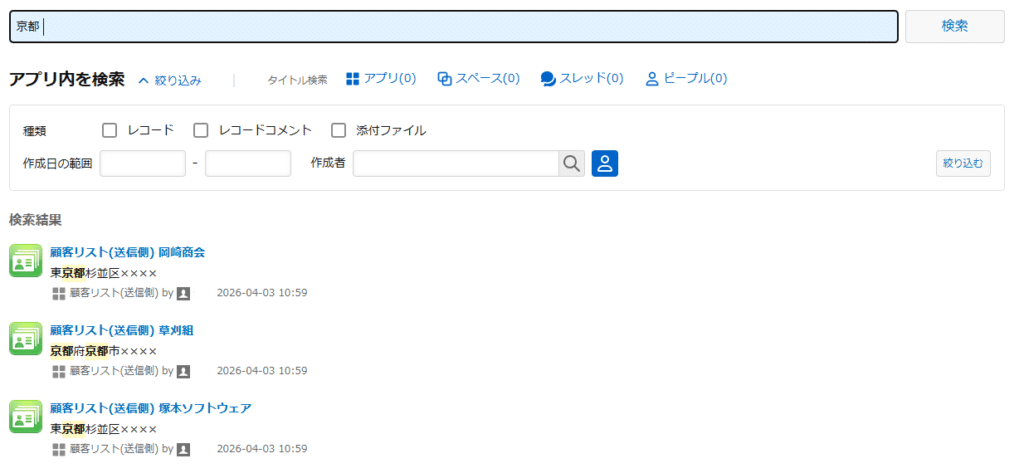This screenshot has height=473, width=1024.
Task: Open the 塚本ソフトウェア record app icon
Action: click(25, 417)
